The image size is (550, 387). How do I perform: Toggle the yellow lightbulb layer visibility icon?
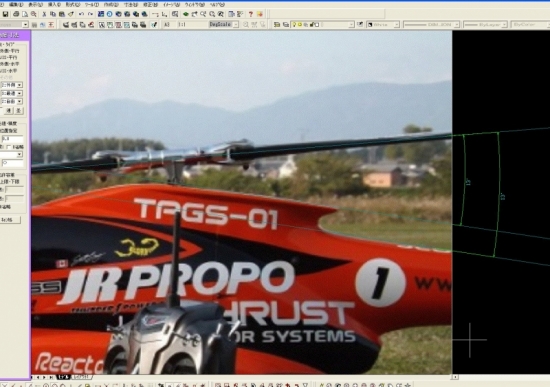pos(294,25)
